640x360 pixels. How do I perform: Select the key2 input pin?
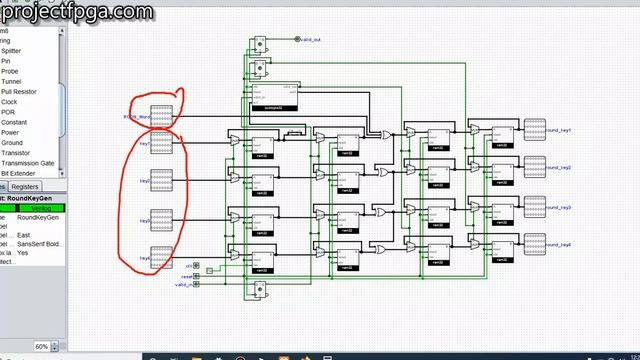coord(161,180)
